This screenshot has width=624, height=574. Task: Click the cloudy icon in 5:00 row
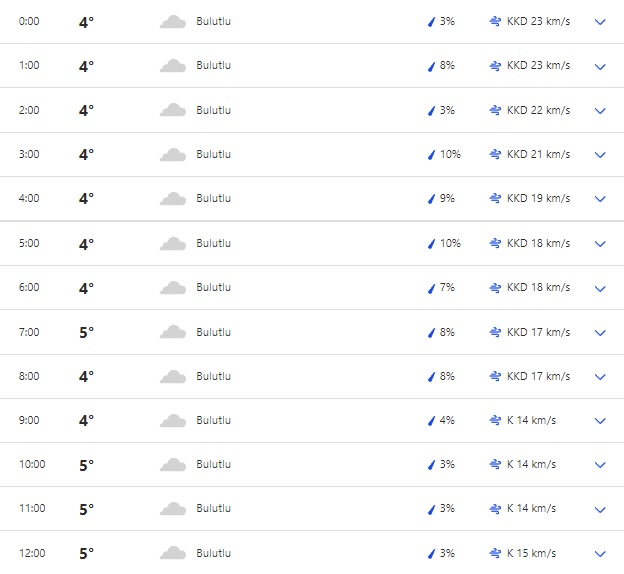pyautogui.click(x=173, y=244)
